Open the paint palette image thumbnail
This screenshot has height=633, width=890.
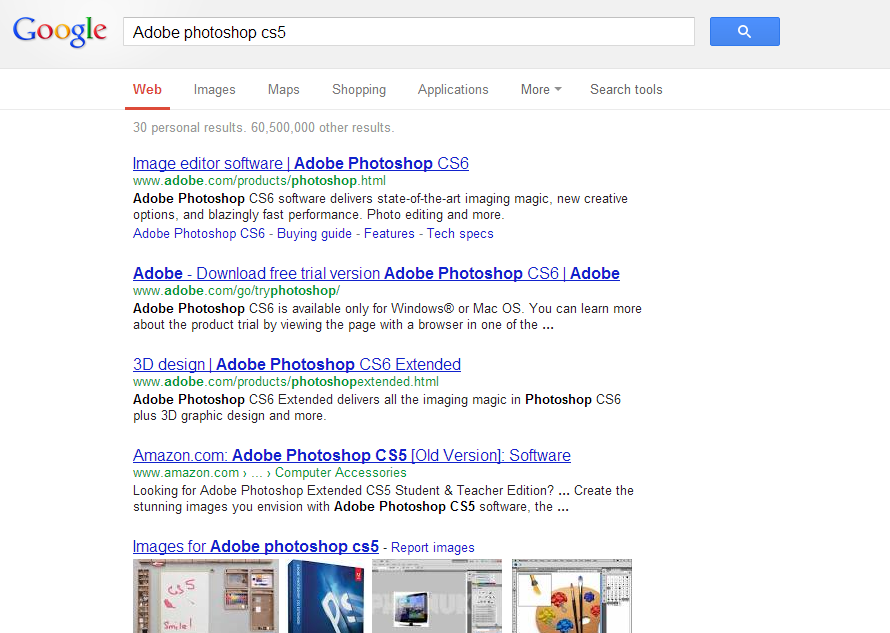click(x=572, y=596)
